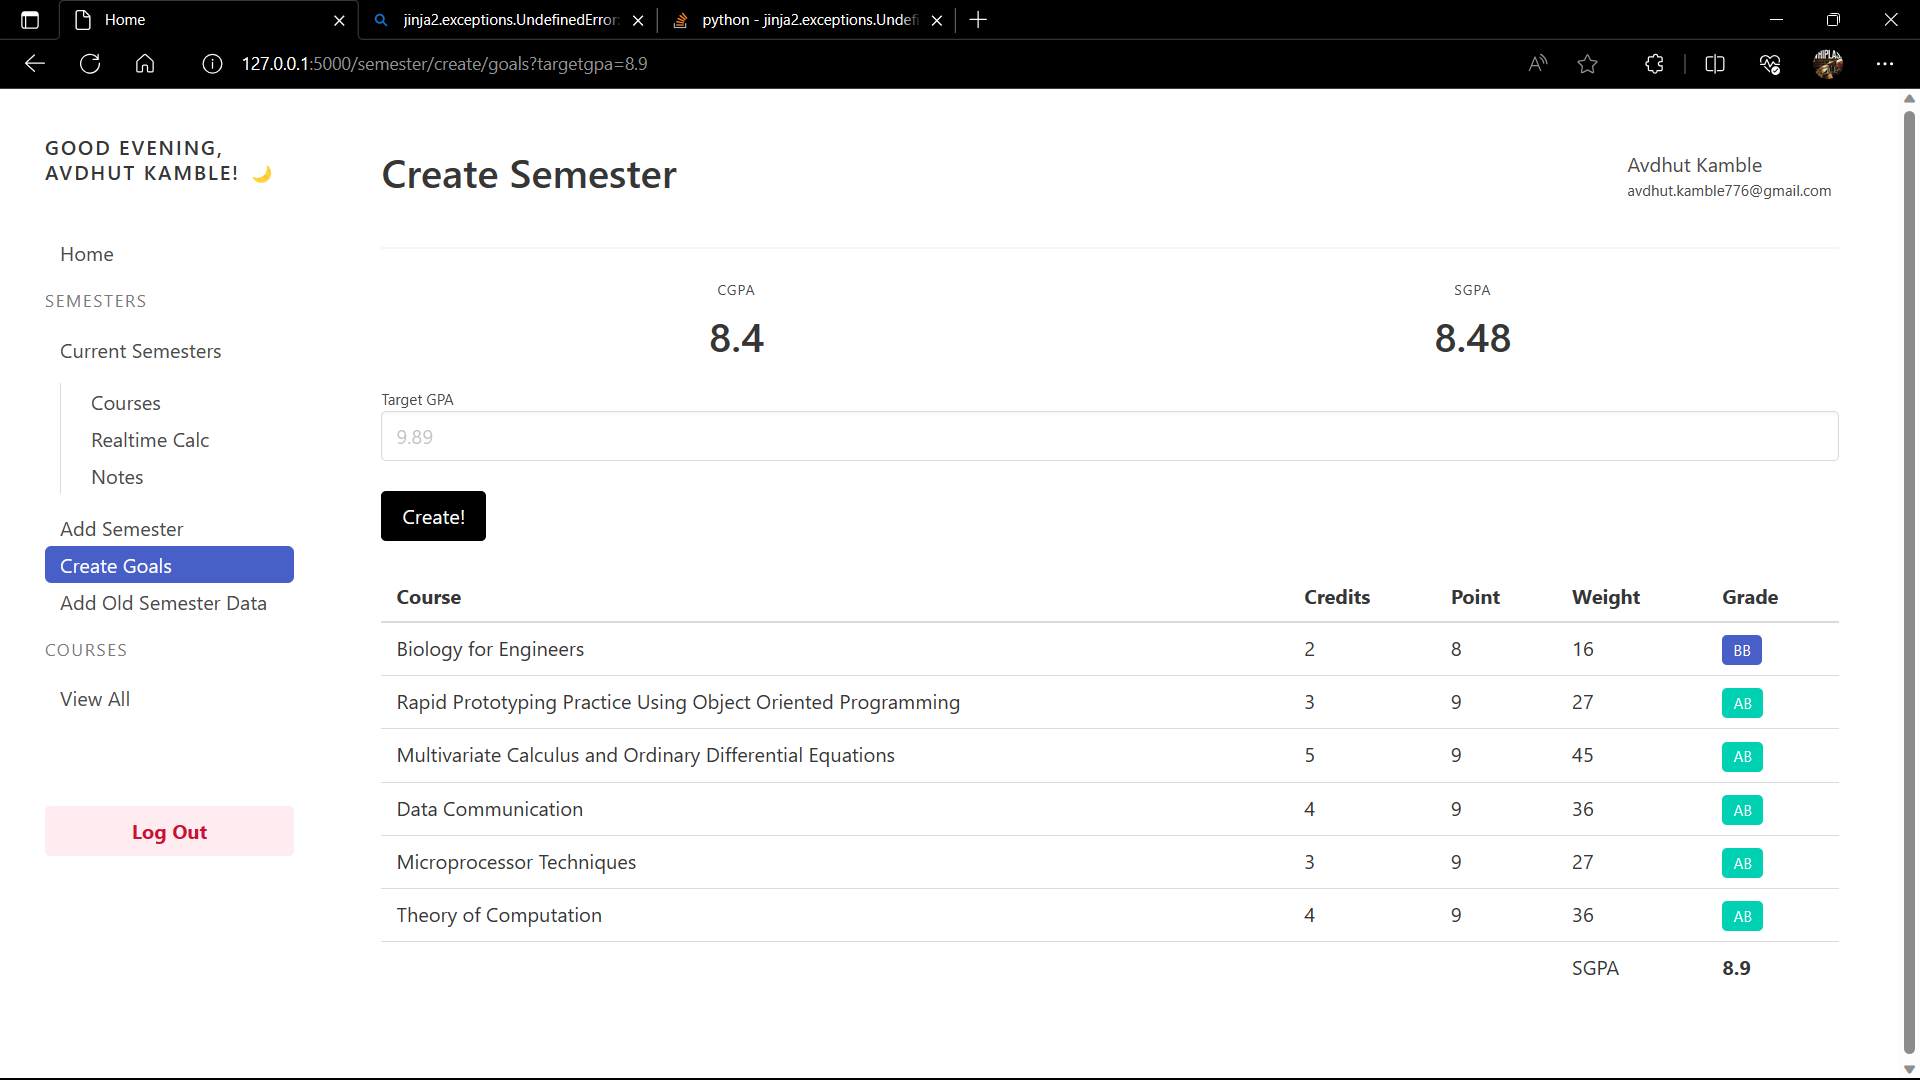Click the Create! button
The height and width of the screenshot is (1080, 1920).
(x=432, y=516)
